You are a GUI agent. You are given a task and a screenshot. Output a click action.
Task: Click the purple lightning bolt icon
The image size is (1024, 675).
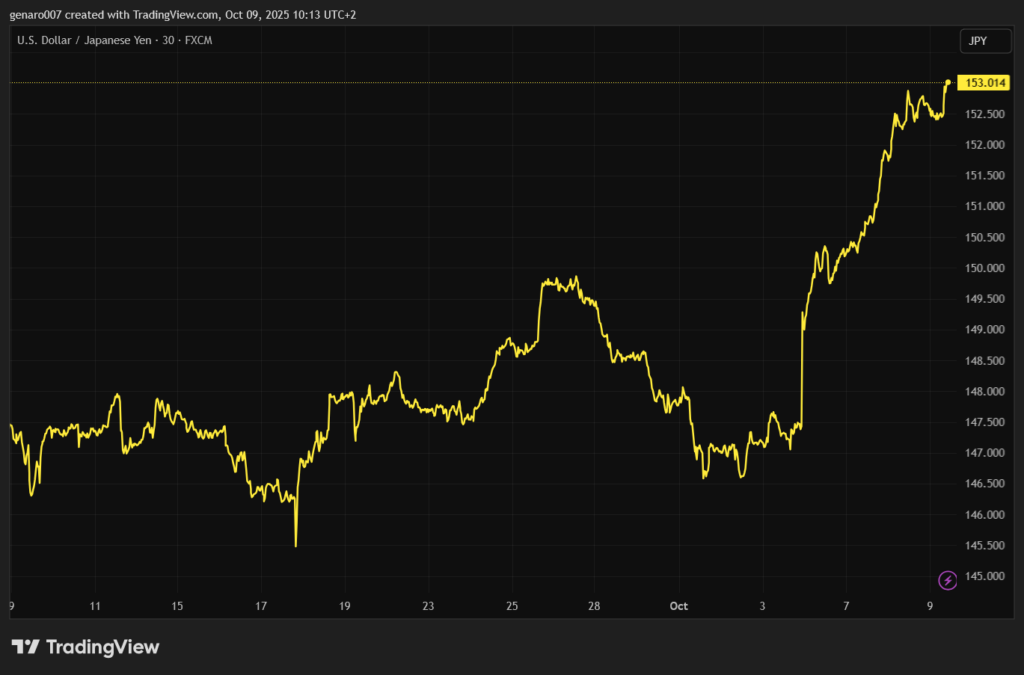pyautogui.click(x=948, y=580)
